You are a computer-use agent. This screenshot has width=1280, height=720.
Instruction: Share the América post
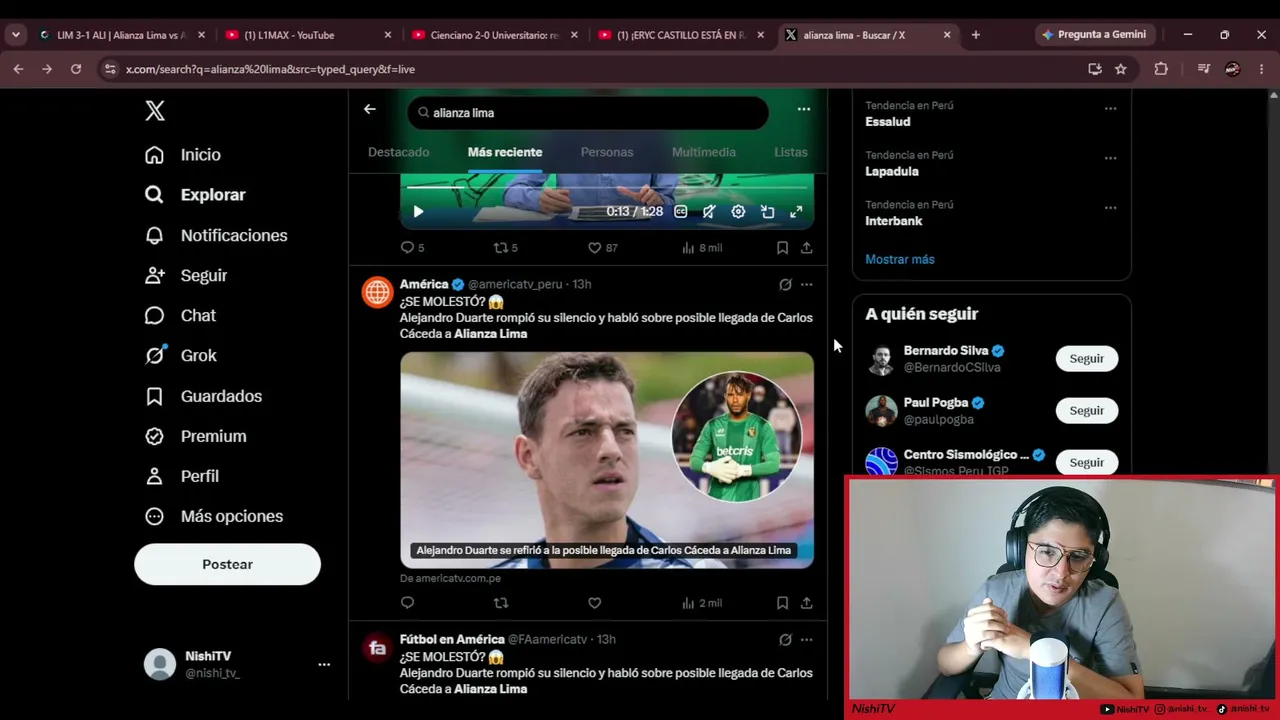tap(806, 603)
